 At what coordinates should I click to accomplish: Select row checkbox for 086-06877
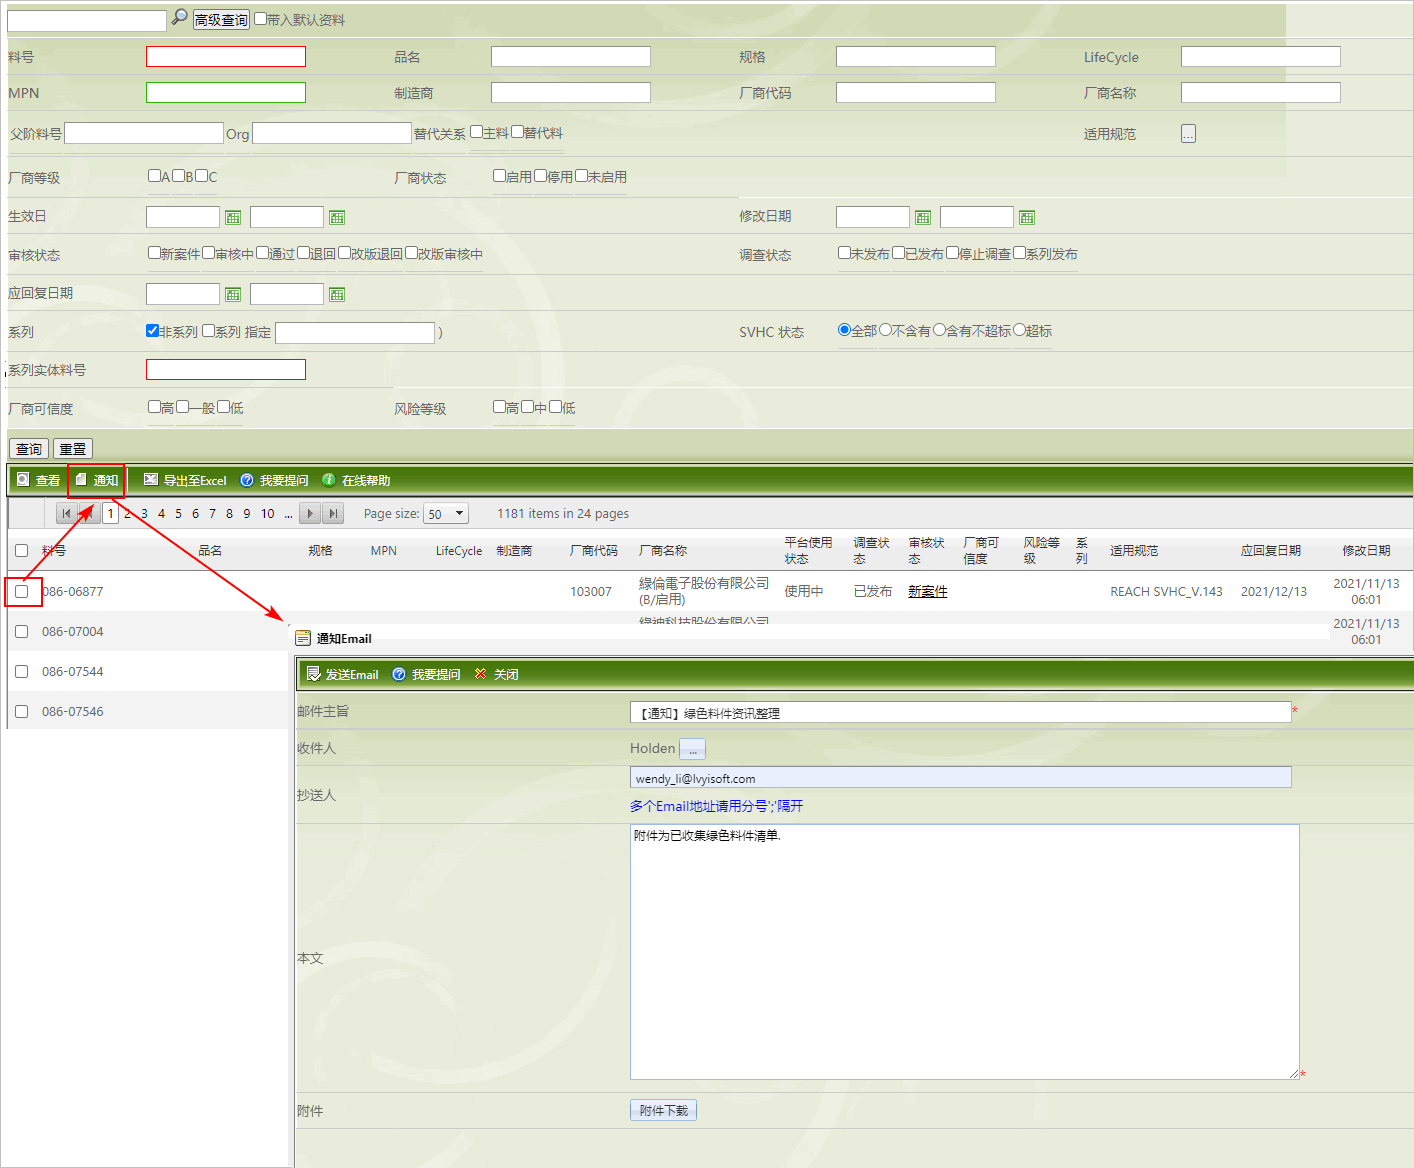click(21, 591)
